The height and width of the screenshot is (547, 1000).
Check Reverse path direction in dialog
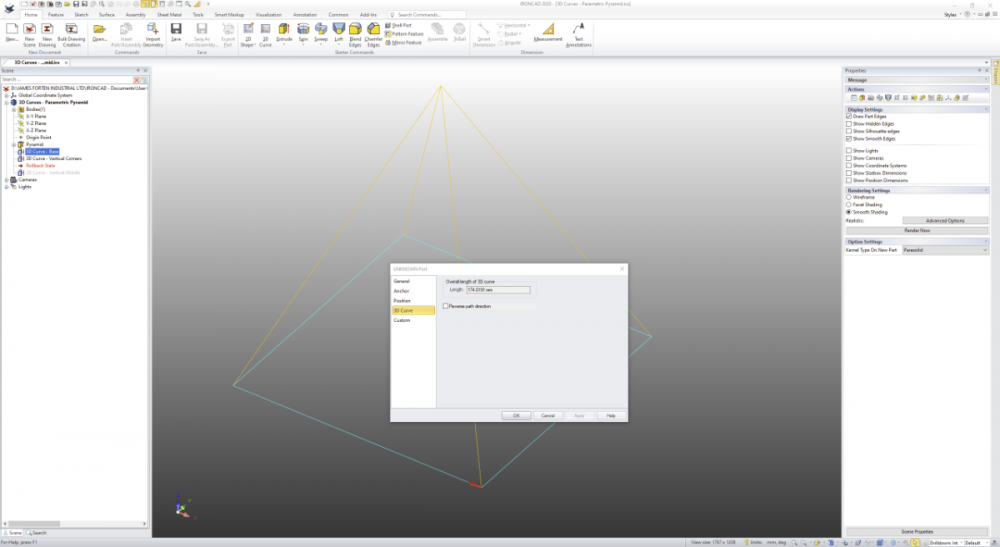coord(446,306)
